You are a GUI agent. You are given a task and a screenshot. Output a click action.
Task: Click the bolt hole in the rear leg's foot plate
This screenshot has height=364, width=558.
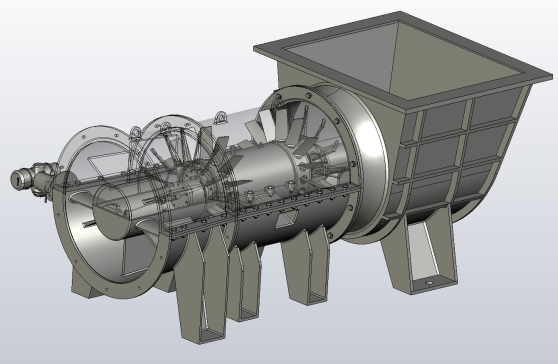click(430, 283)
